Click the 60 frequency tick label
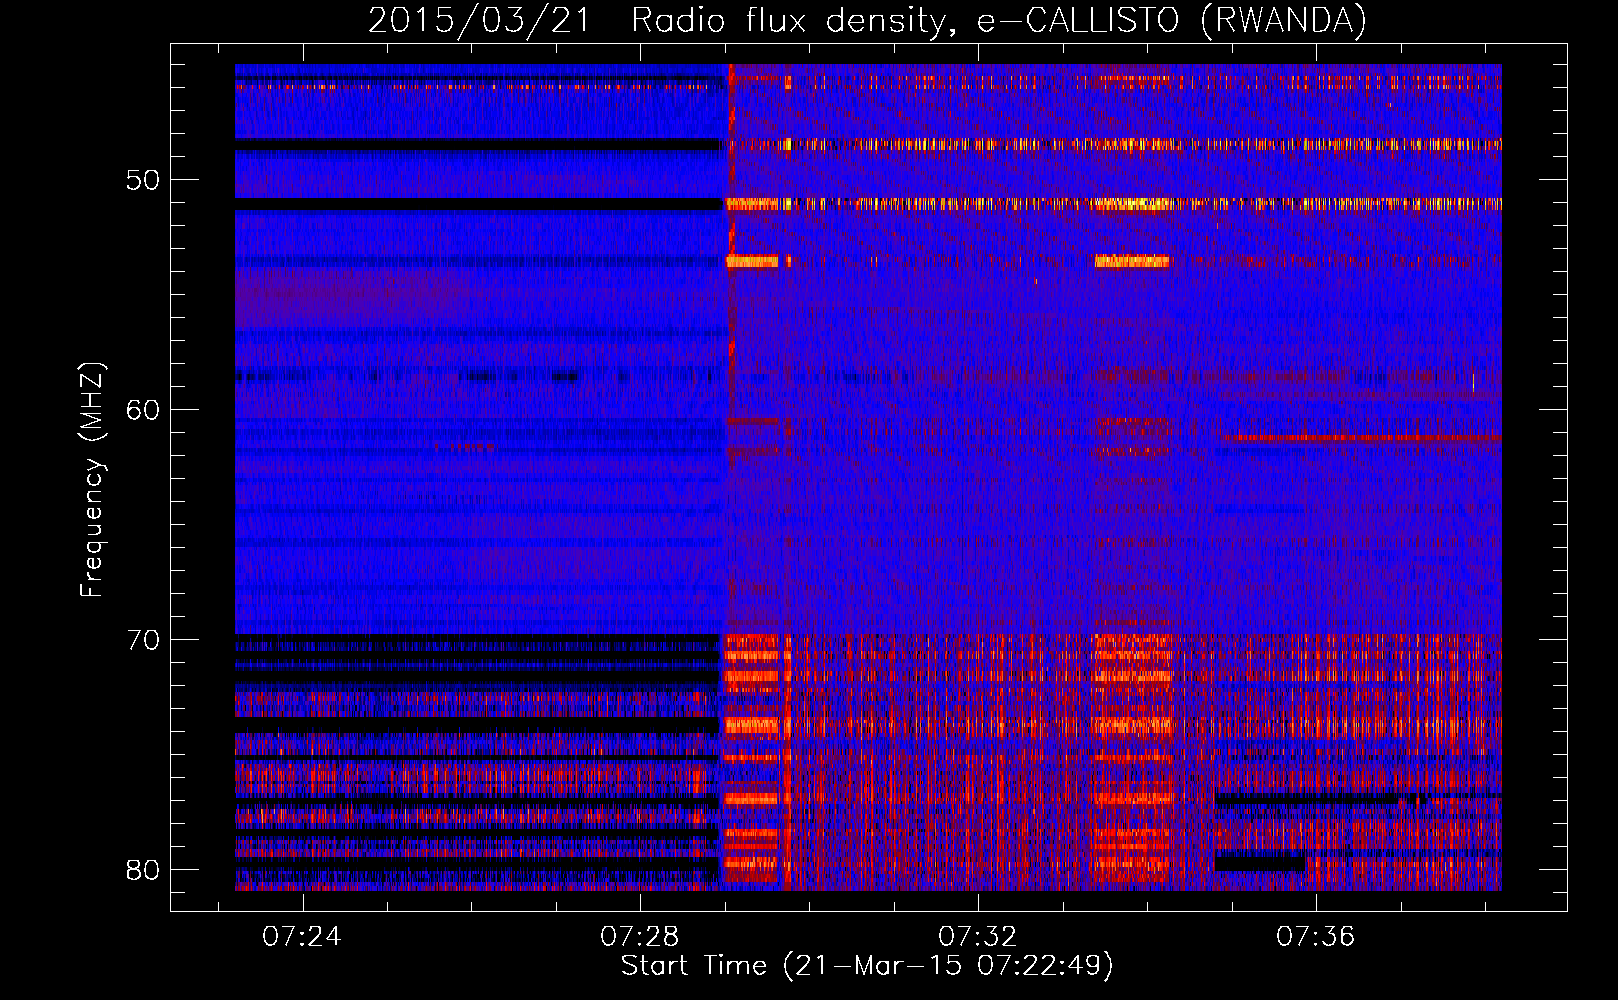 143,411
